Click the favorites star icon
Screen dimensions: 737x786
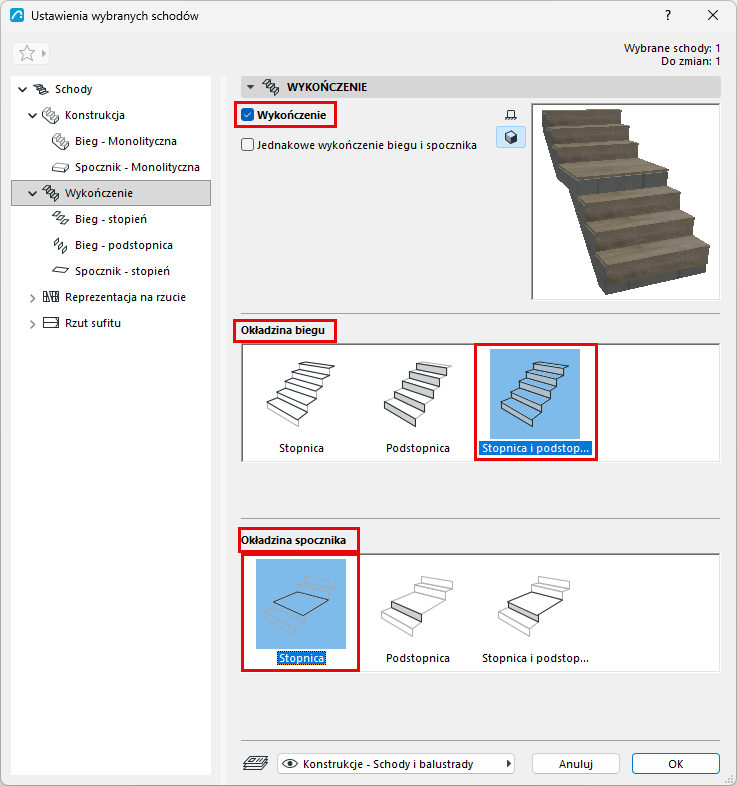pos(27,53)
